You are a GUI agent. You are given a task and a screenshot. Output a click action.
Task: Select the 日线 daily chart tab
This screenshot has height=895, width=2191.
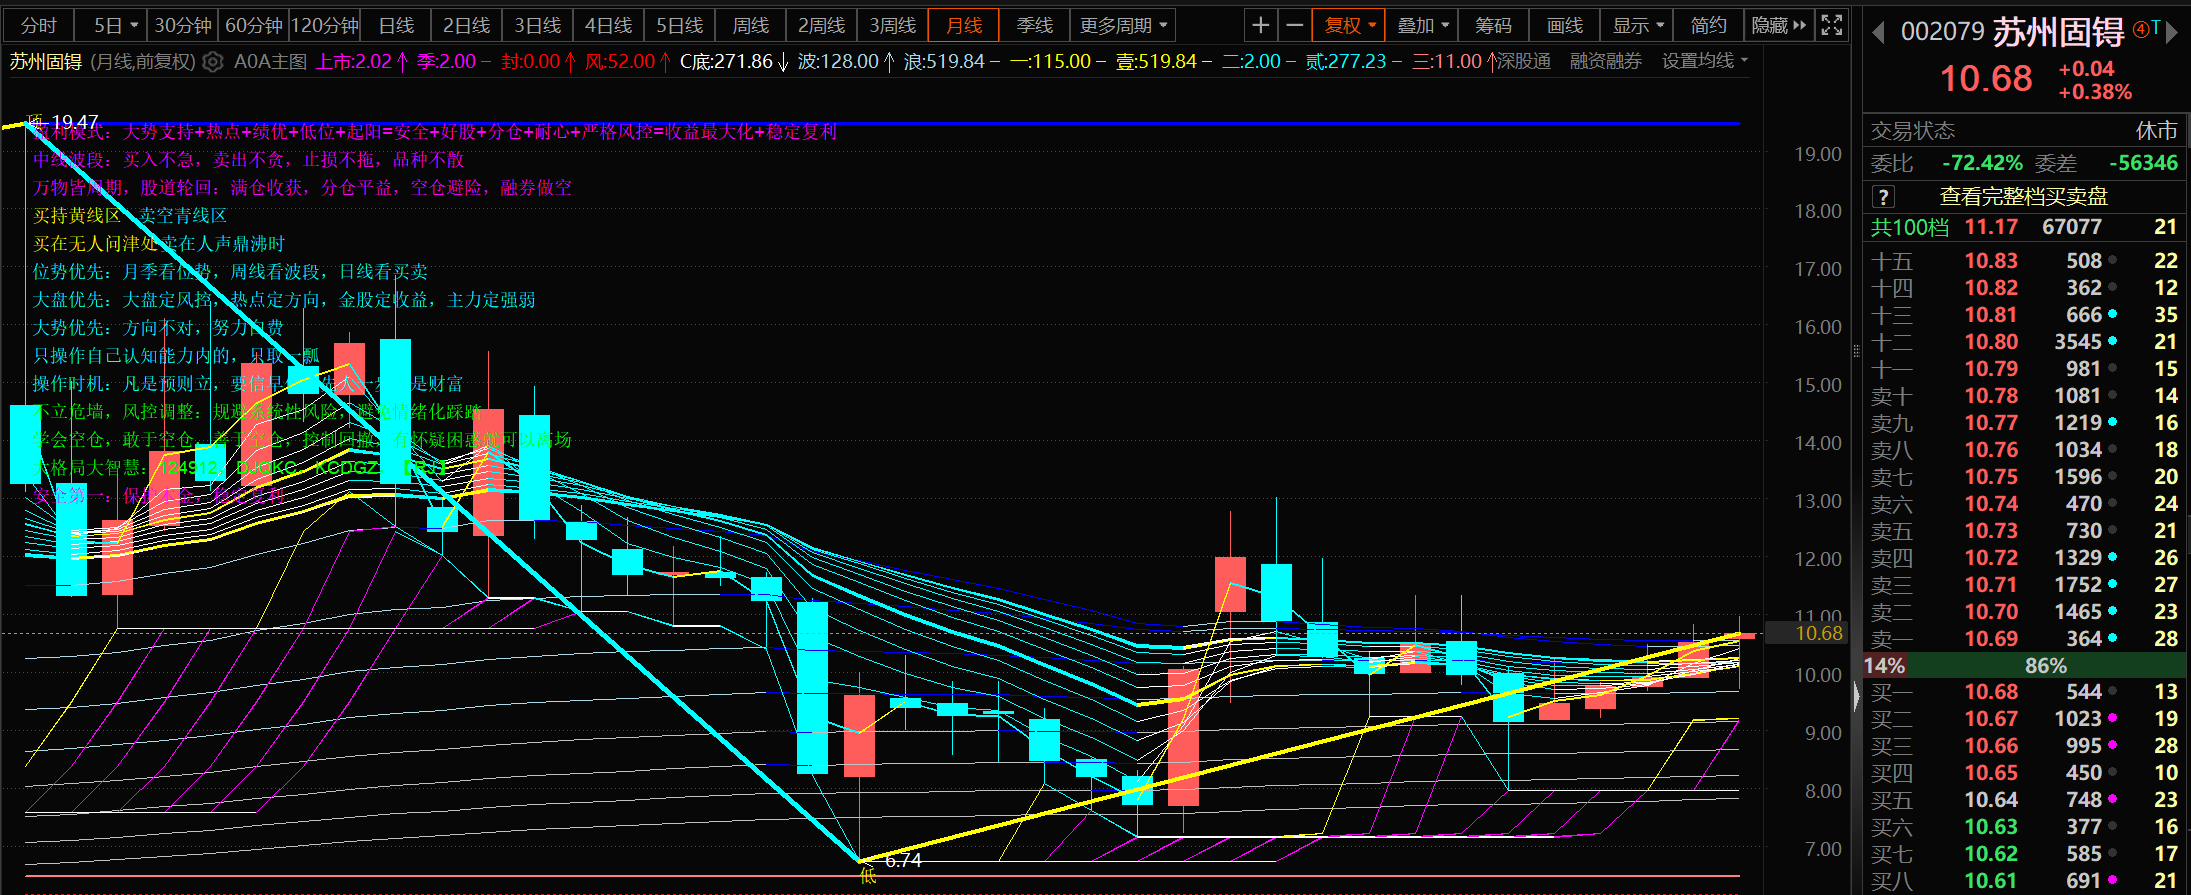(x=396, y=25)
